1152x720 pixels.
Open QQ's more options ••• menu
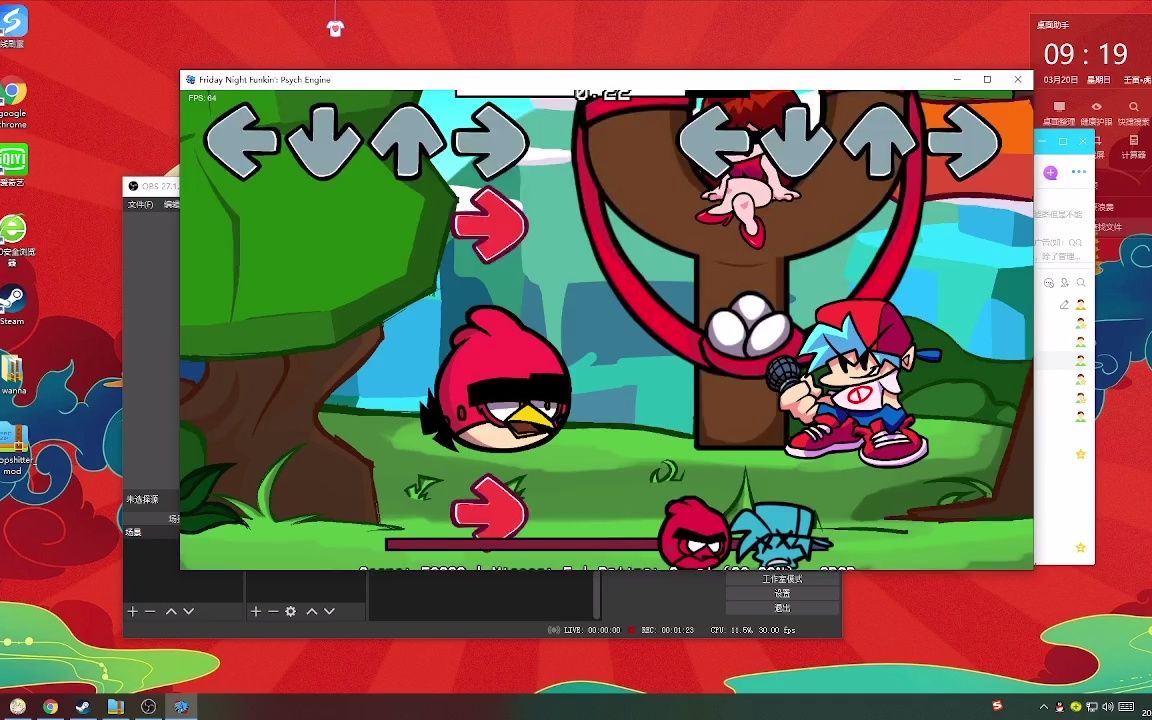[1079, 172]
